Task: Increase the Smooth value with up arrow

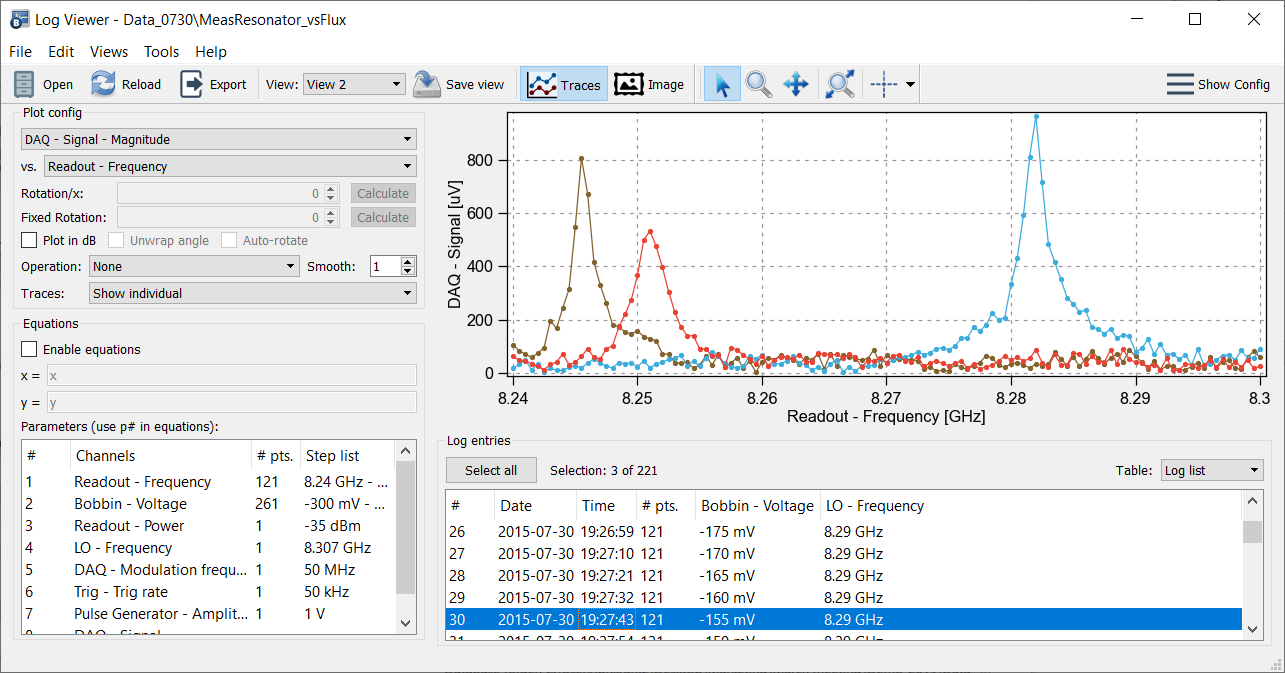Action: pyautogui.click(x=407, y=262)
